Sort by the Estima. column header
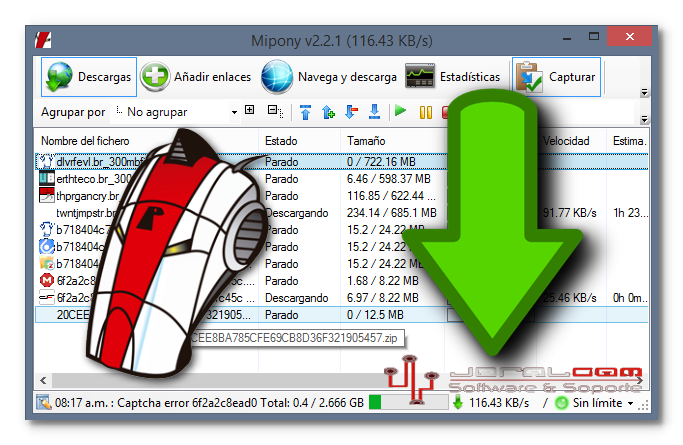 click(x=629, y=141)
